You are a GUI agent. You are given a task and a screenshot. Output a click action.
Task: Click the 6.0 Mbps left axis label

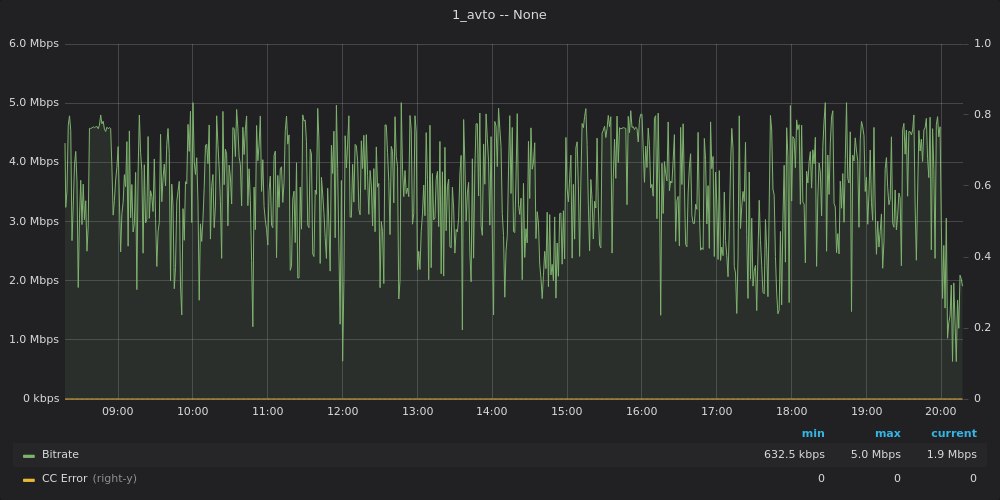[34, 43]
